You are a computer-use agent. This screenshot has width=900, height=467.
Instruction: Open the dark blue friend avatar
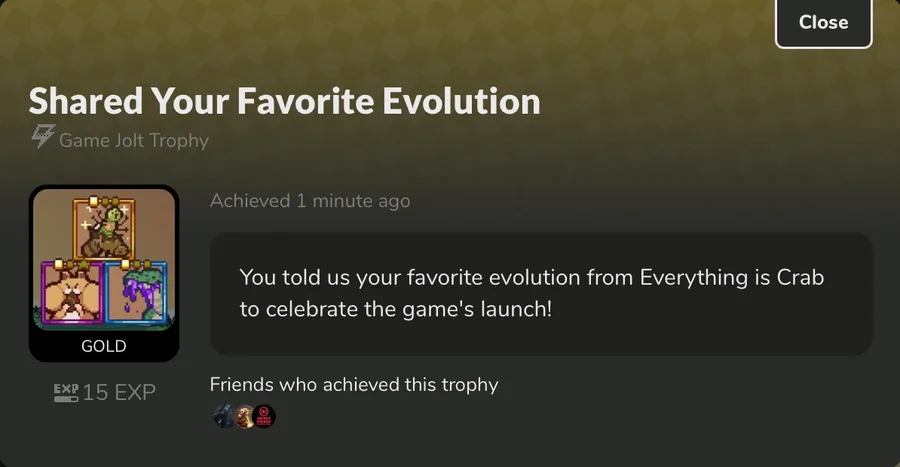click(x=223, y=416)
